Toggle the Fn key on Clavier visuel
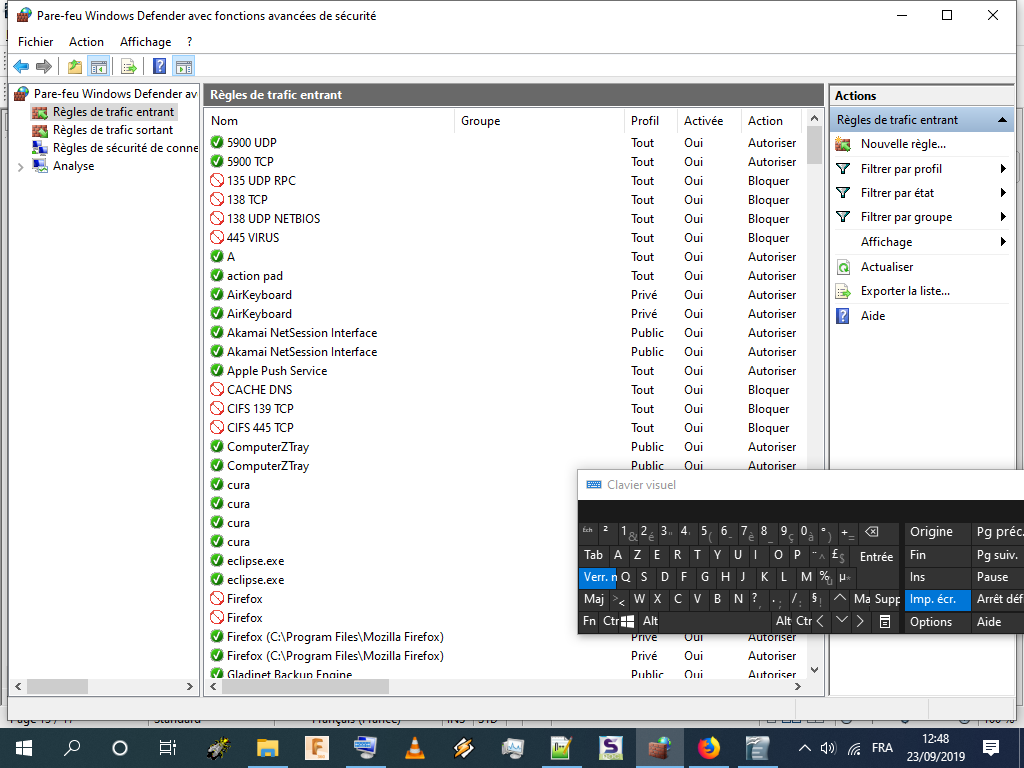Viewport: 1024px width, 768px height. pyautogui.click(x=589, y=621)
